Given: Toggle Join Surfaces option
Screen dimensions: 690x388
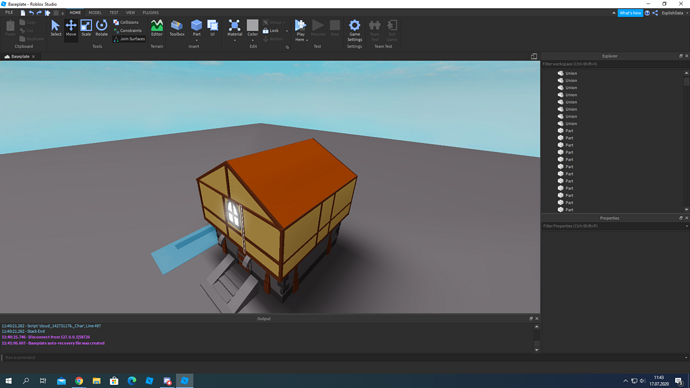Looking at the screenshot, I should (x=129, y=39).
